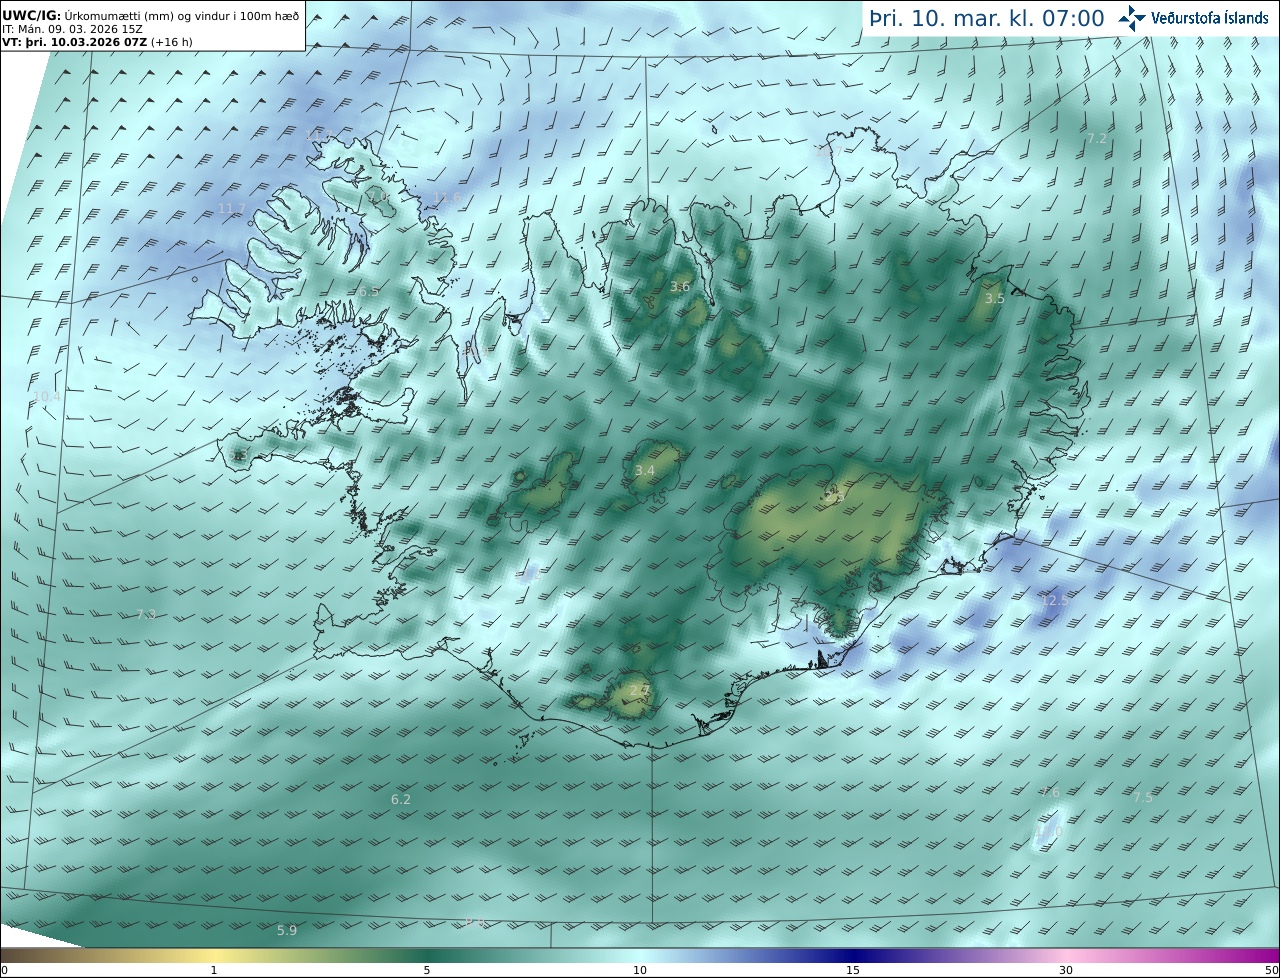The image size is (1280, 978).
Task: Click the 11.7 value label west of the Westfjords
Action: [x=231, y=208]
